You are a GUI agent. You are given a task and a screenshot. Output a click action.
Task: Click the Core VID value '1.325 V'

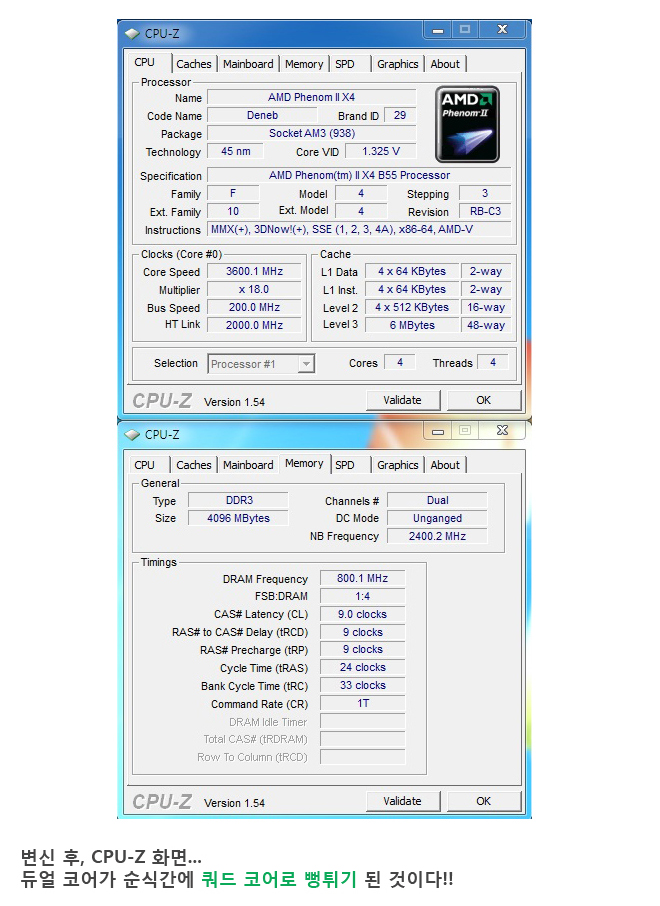381,151
